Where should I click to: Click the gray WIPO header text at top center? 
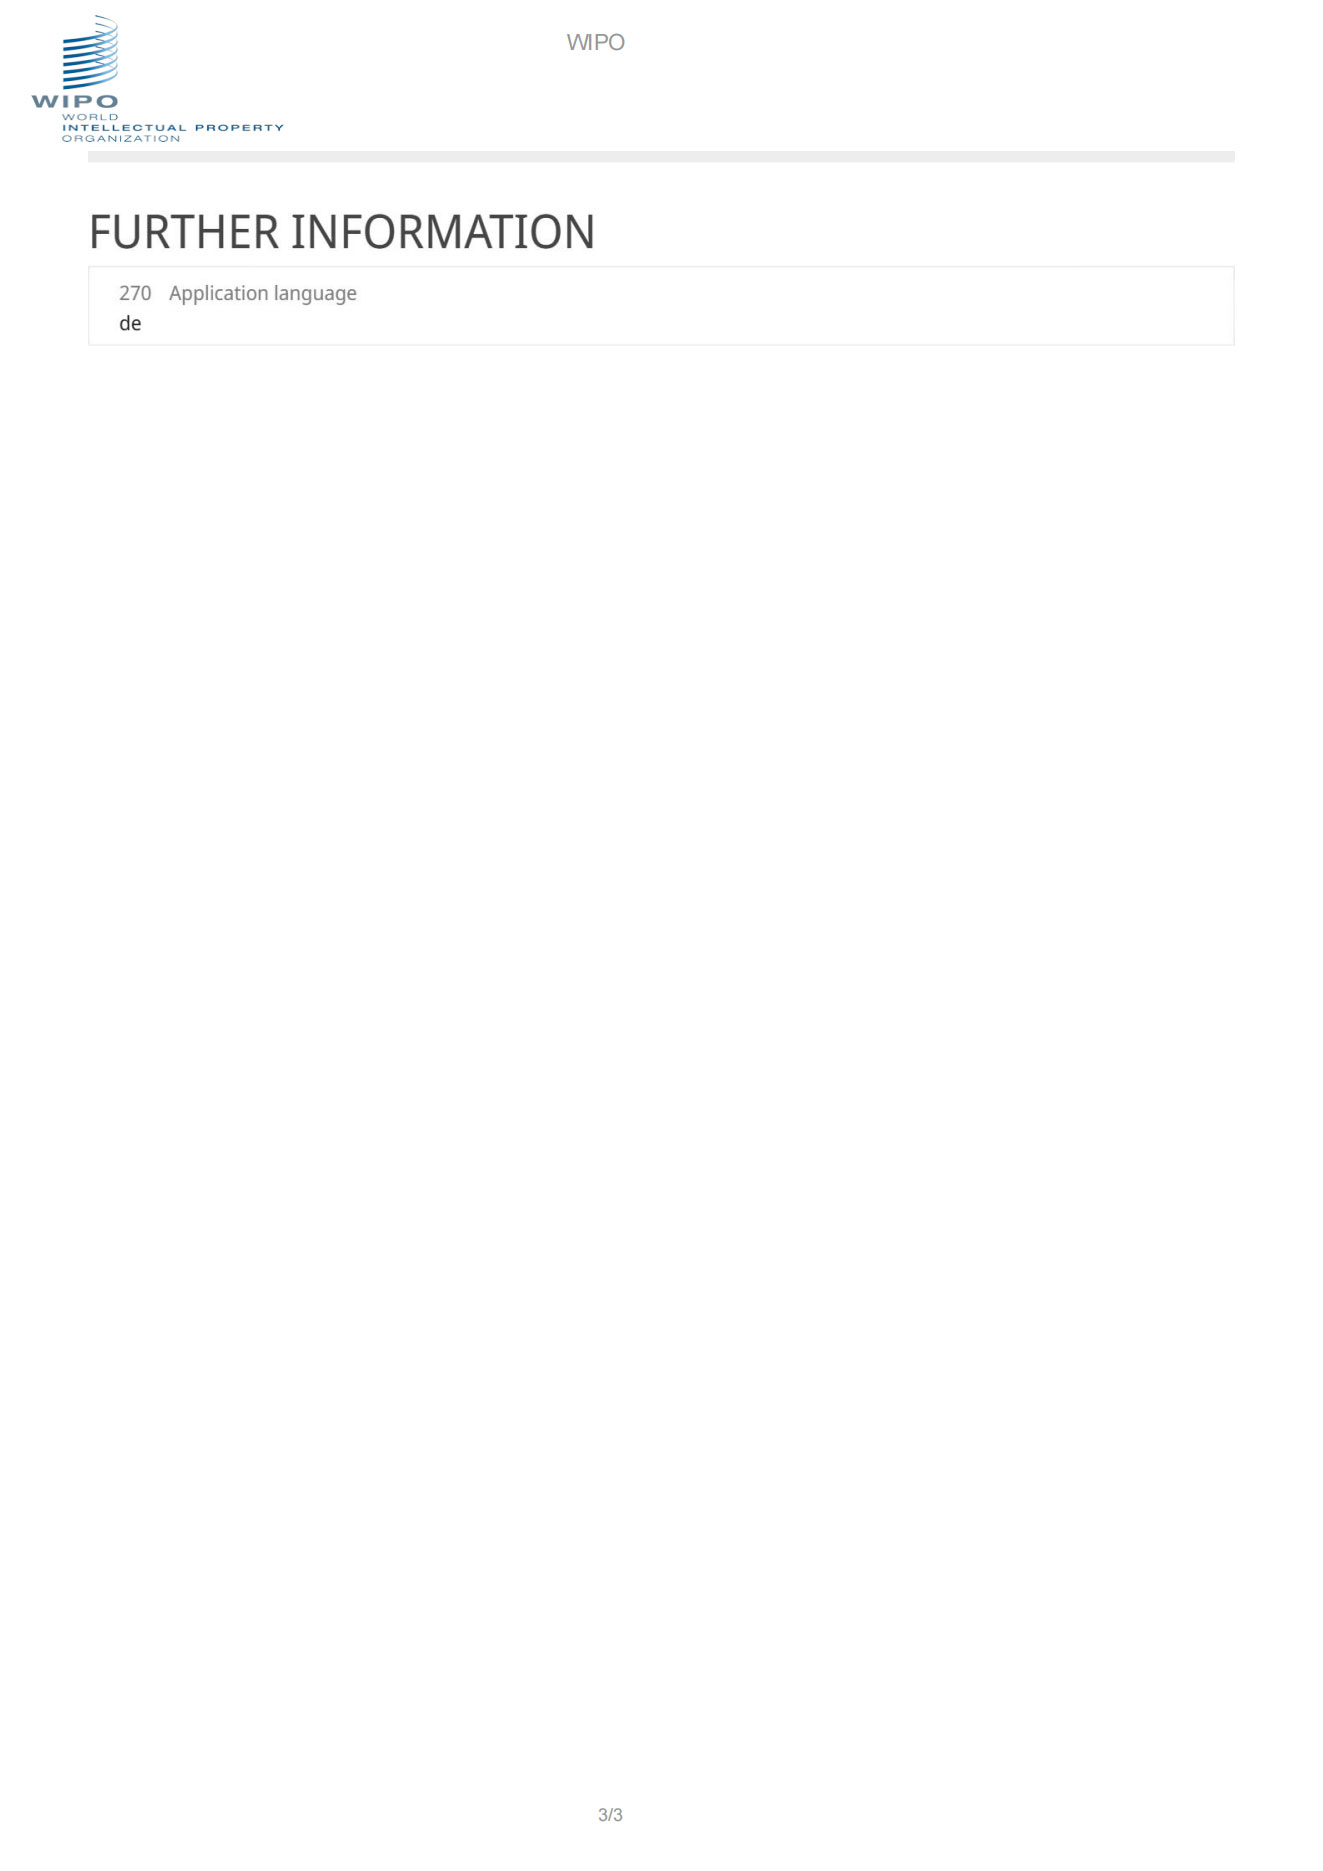click(595, 42)
